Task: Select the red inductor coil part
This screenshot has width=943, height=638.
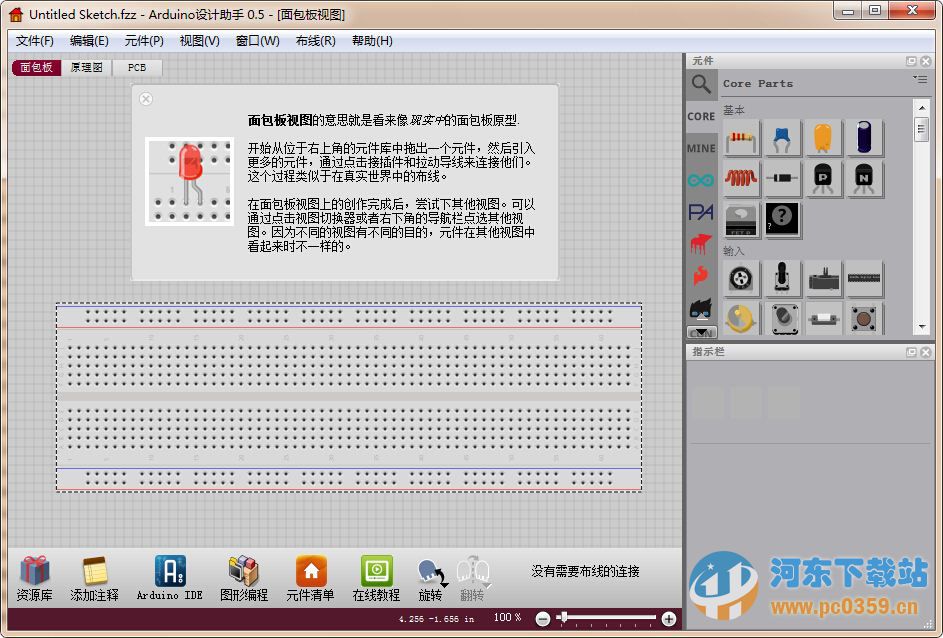Action: (742, 179)
